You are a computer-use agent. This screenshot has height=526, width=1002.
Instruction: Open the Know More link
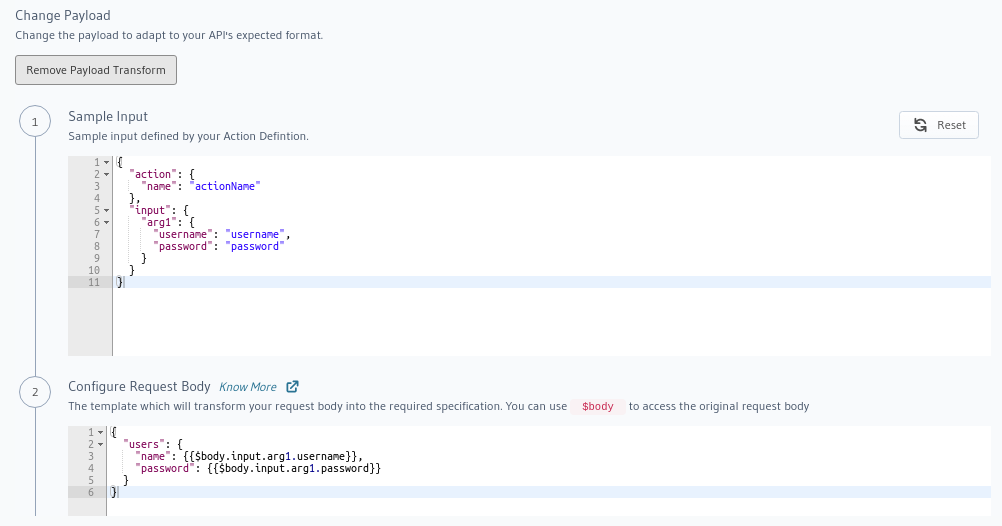coord(248,387)
